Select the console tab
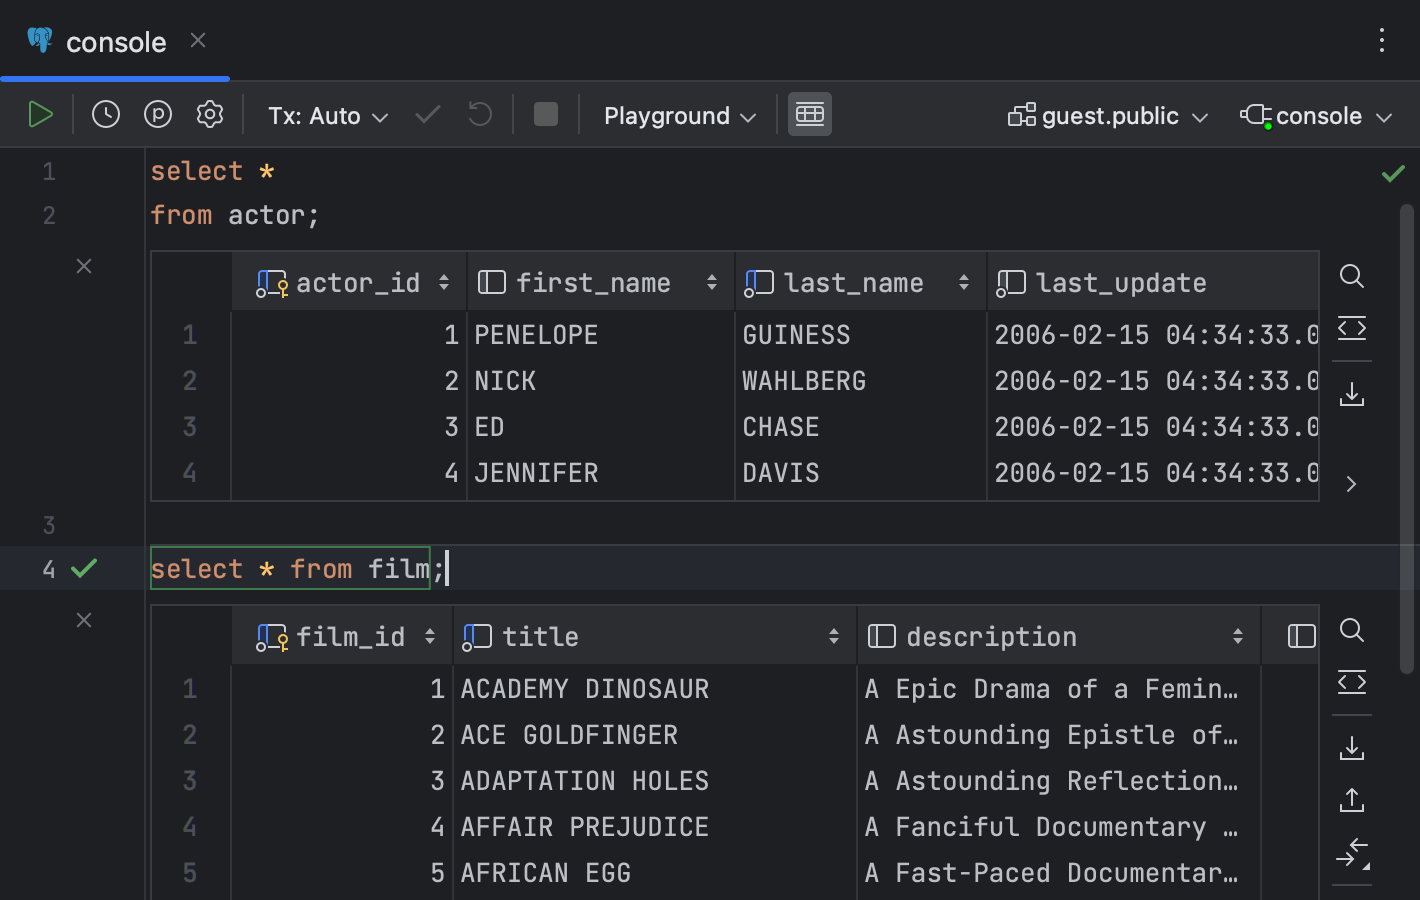Viewport: 1420px width, 900px height. 115,42
